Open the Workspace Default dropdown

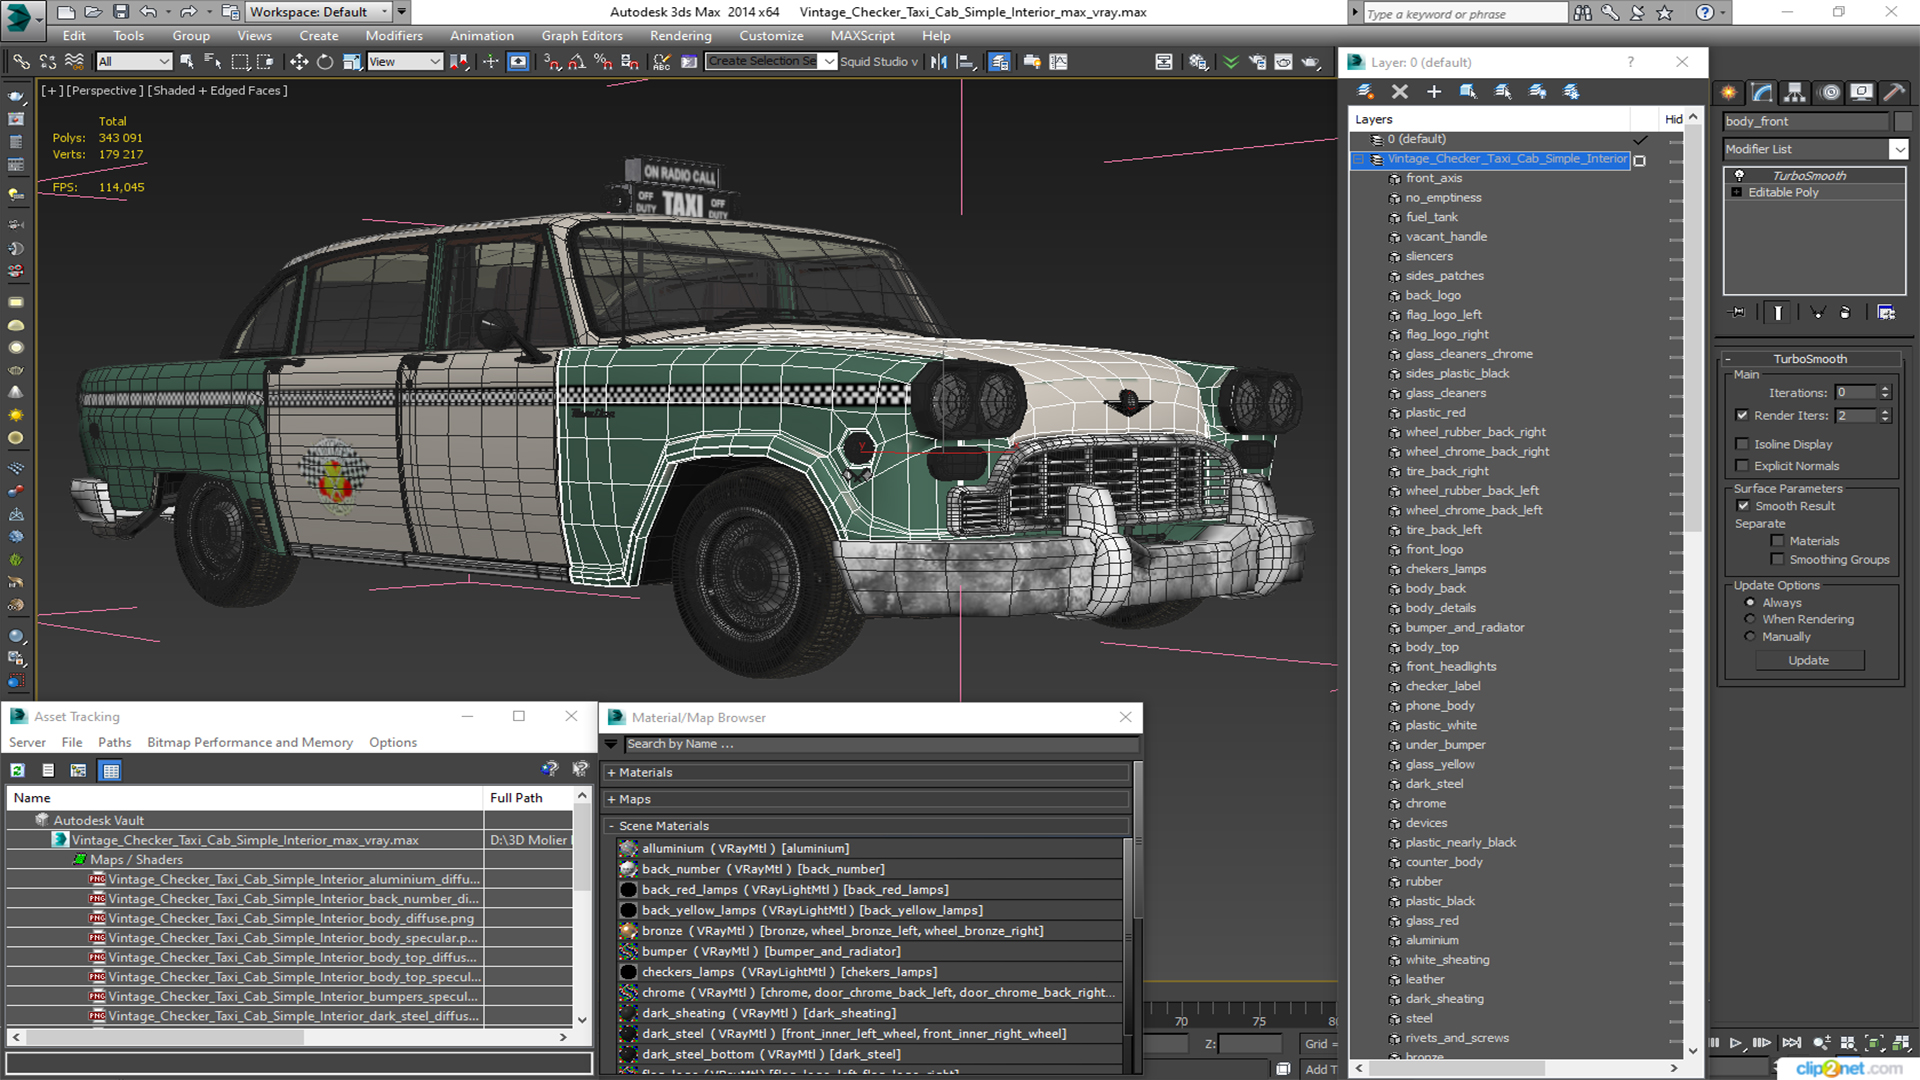tap(318, 12)
